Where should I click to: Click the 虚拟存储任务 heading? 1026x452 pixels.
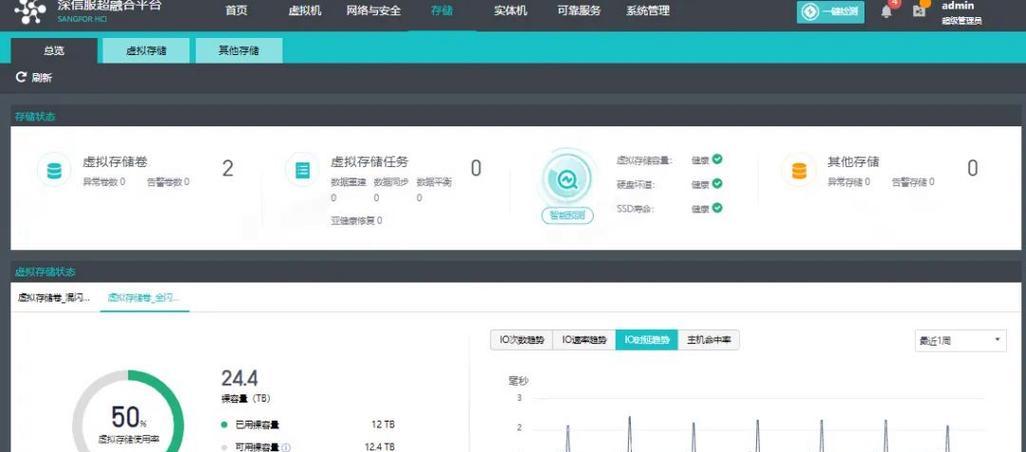pyautogui.click(x=369, y=162)
